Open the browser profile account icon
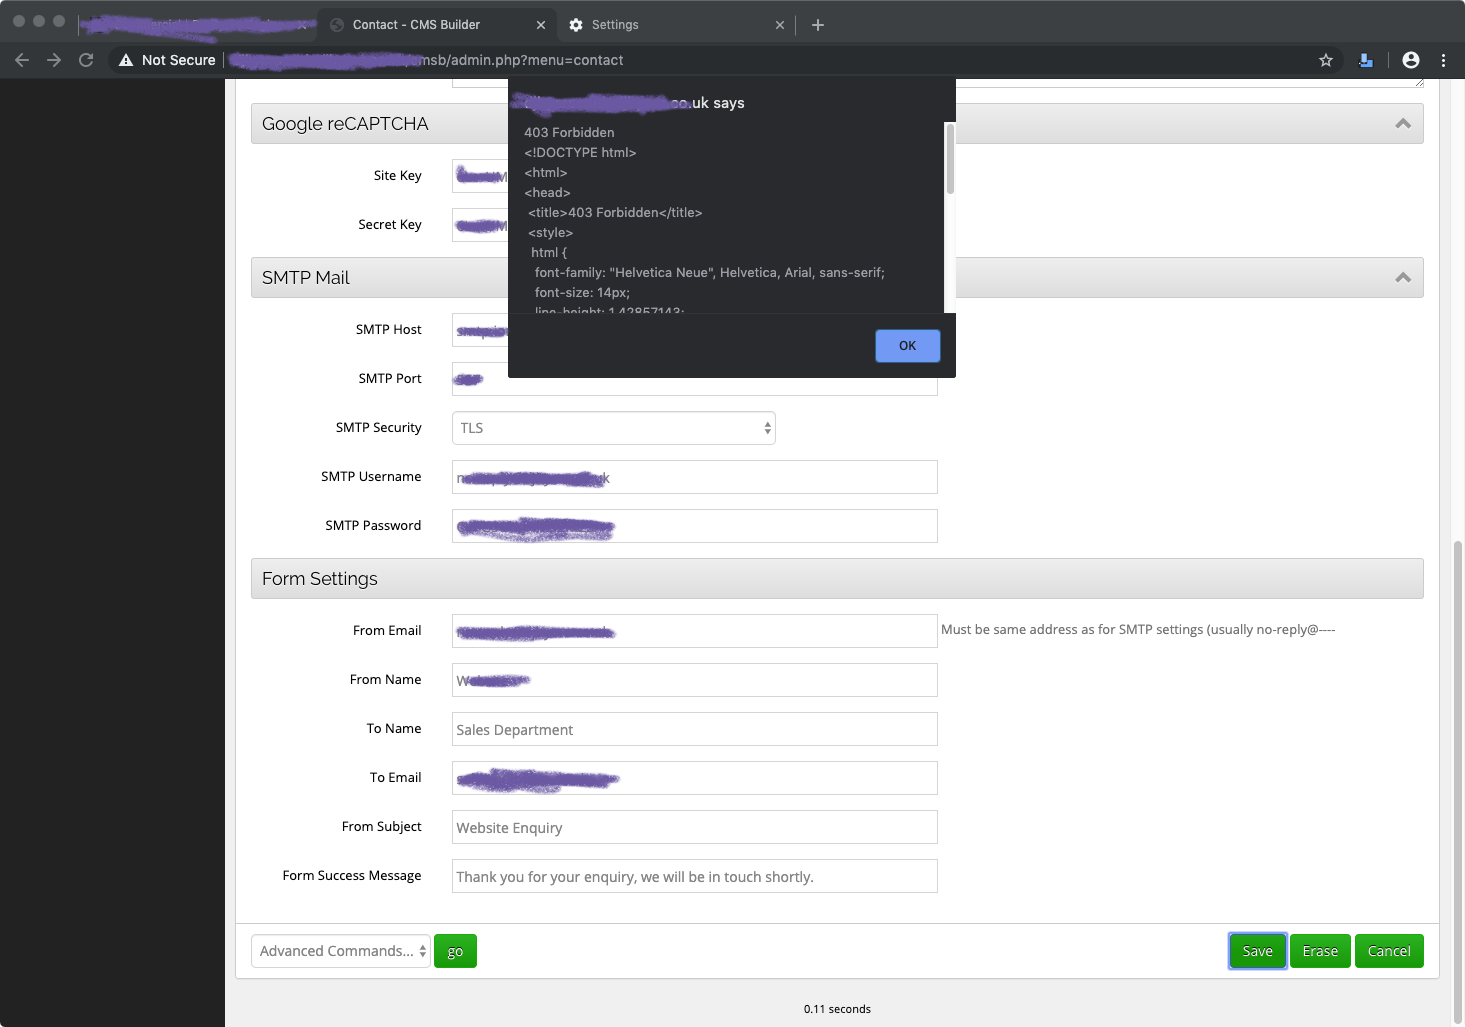 pos(1411,60)
